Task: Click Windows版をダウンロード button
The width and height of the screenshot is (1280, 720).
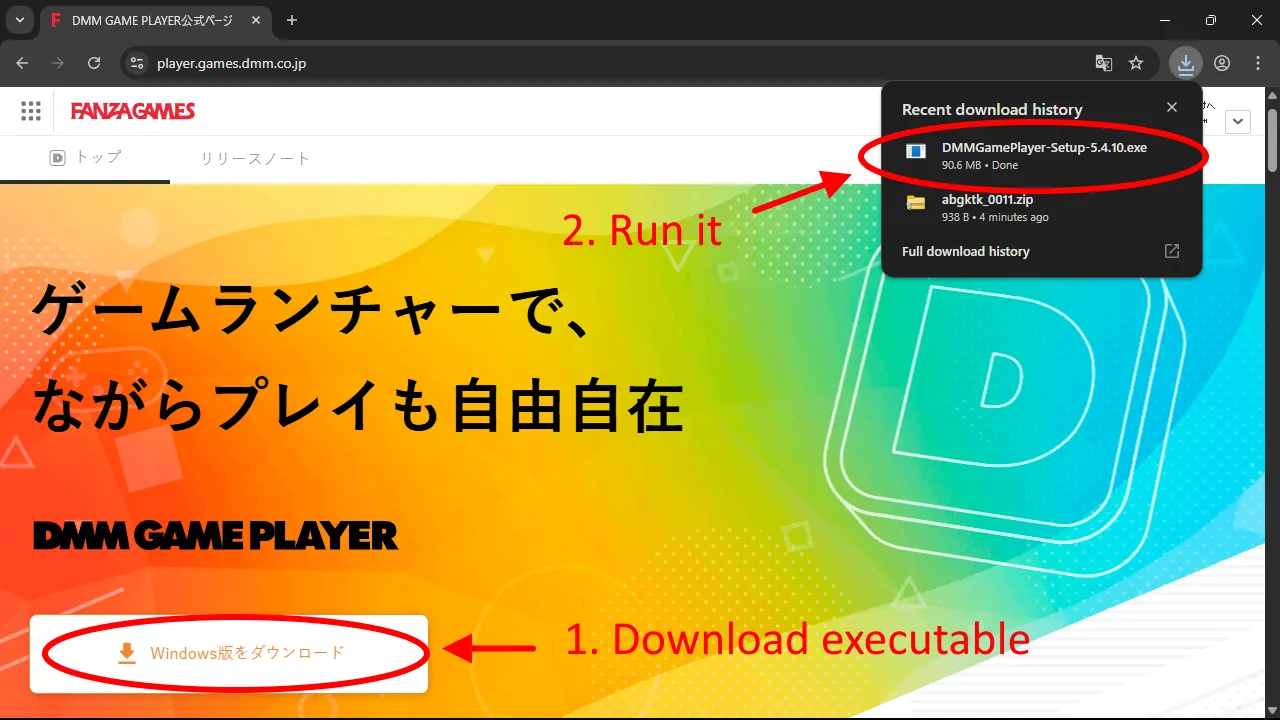Action: (x=229, y=653)
